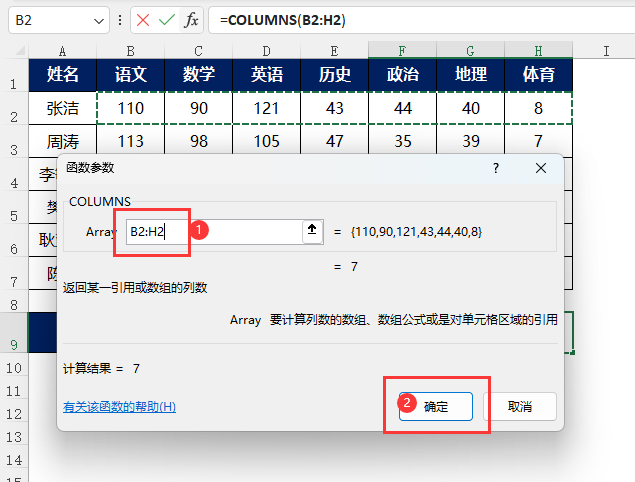The height and width of the screenshot is (482, 635).
Task: Click cell with value 98
Action: click(198, 140)
